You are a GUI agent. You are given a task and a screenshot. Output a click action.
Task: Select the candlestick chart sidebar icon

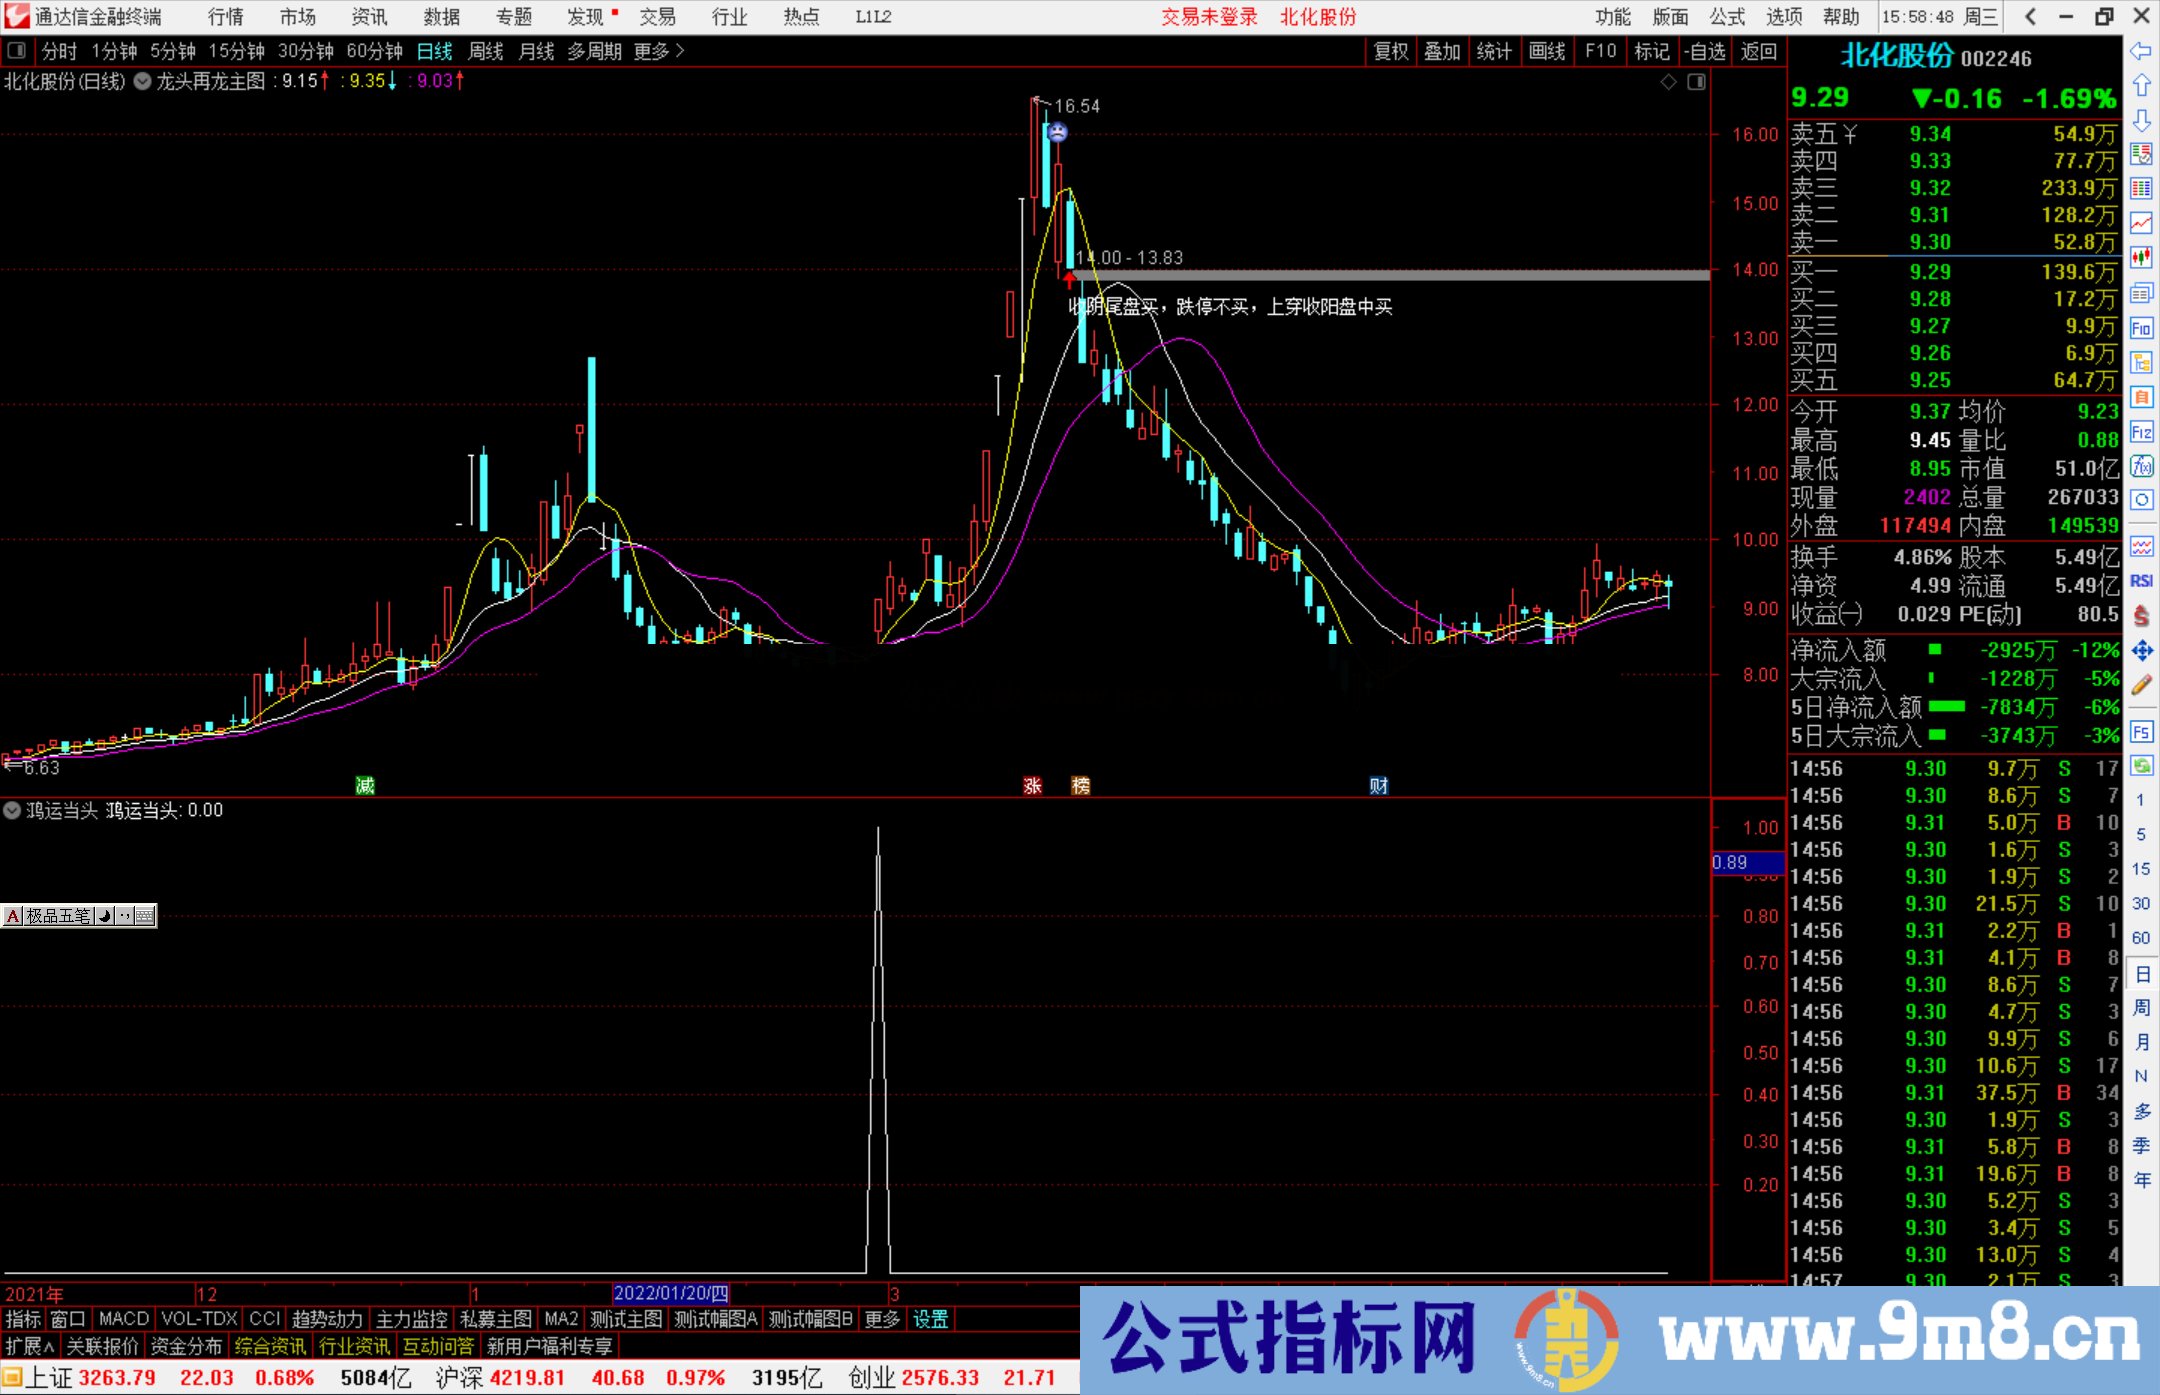pos(2141,257)
